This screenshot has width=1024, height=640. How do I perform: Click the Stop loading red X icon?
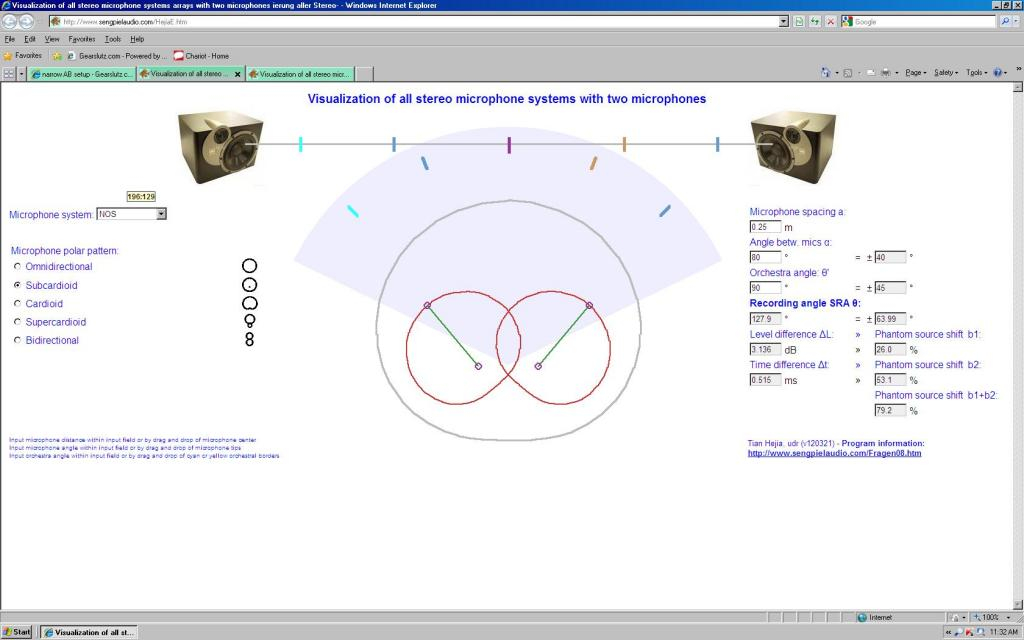(x=830, y=21)
